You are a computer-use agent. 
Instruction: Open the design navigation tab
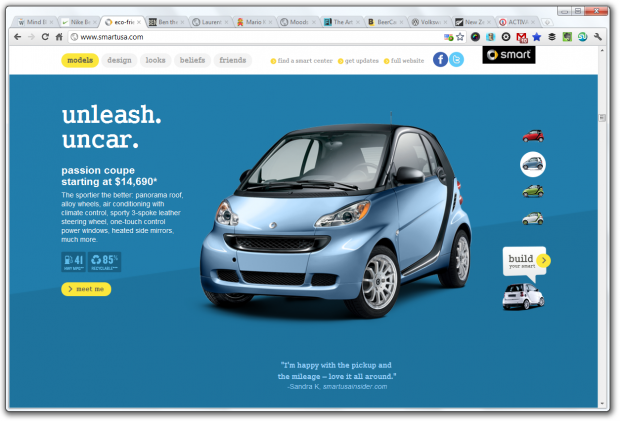point(119,60)
